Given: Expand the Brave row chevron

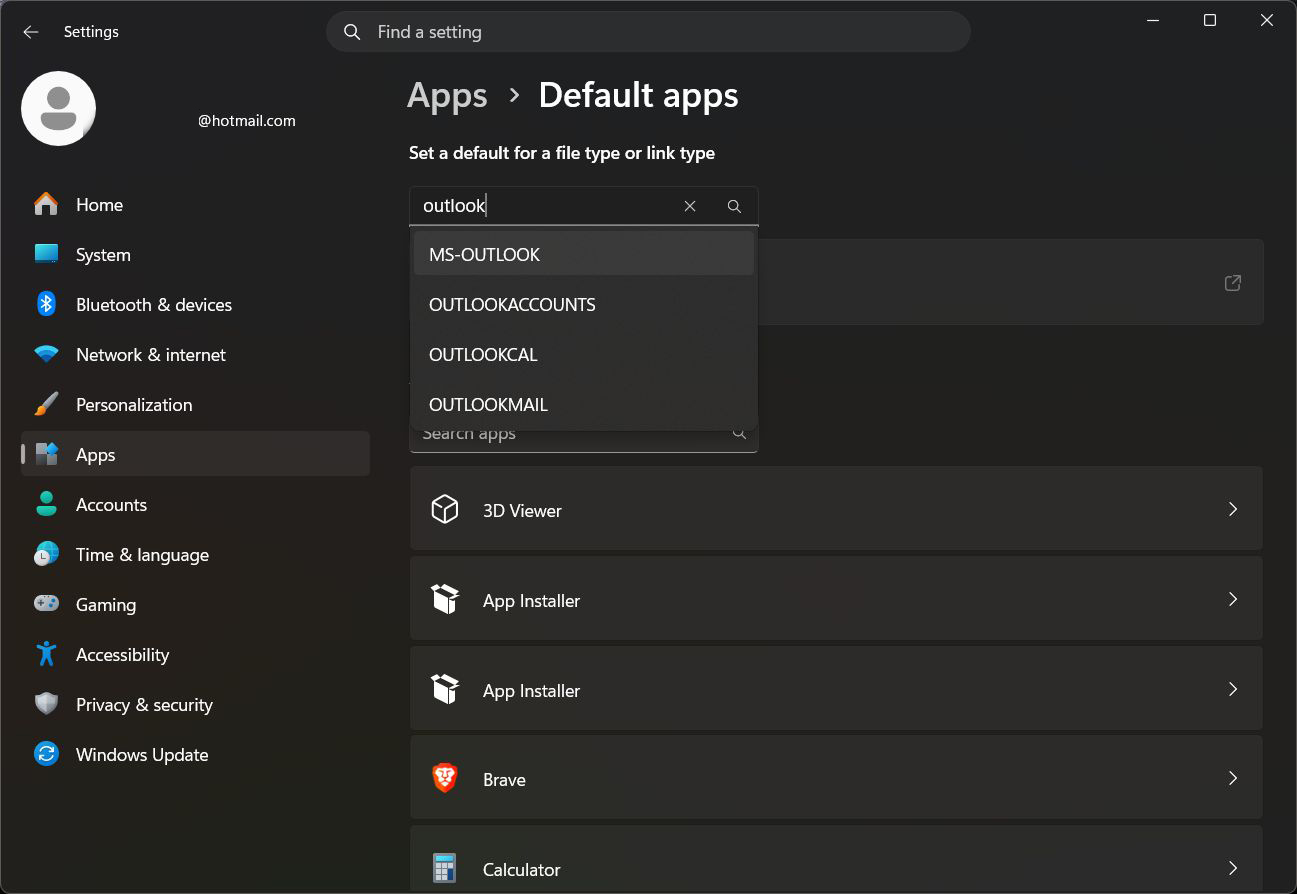Looking at the screenshot, I should pos(1233,778).
